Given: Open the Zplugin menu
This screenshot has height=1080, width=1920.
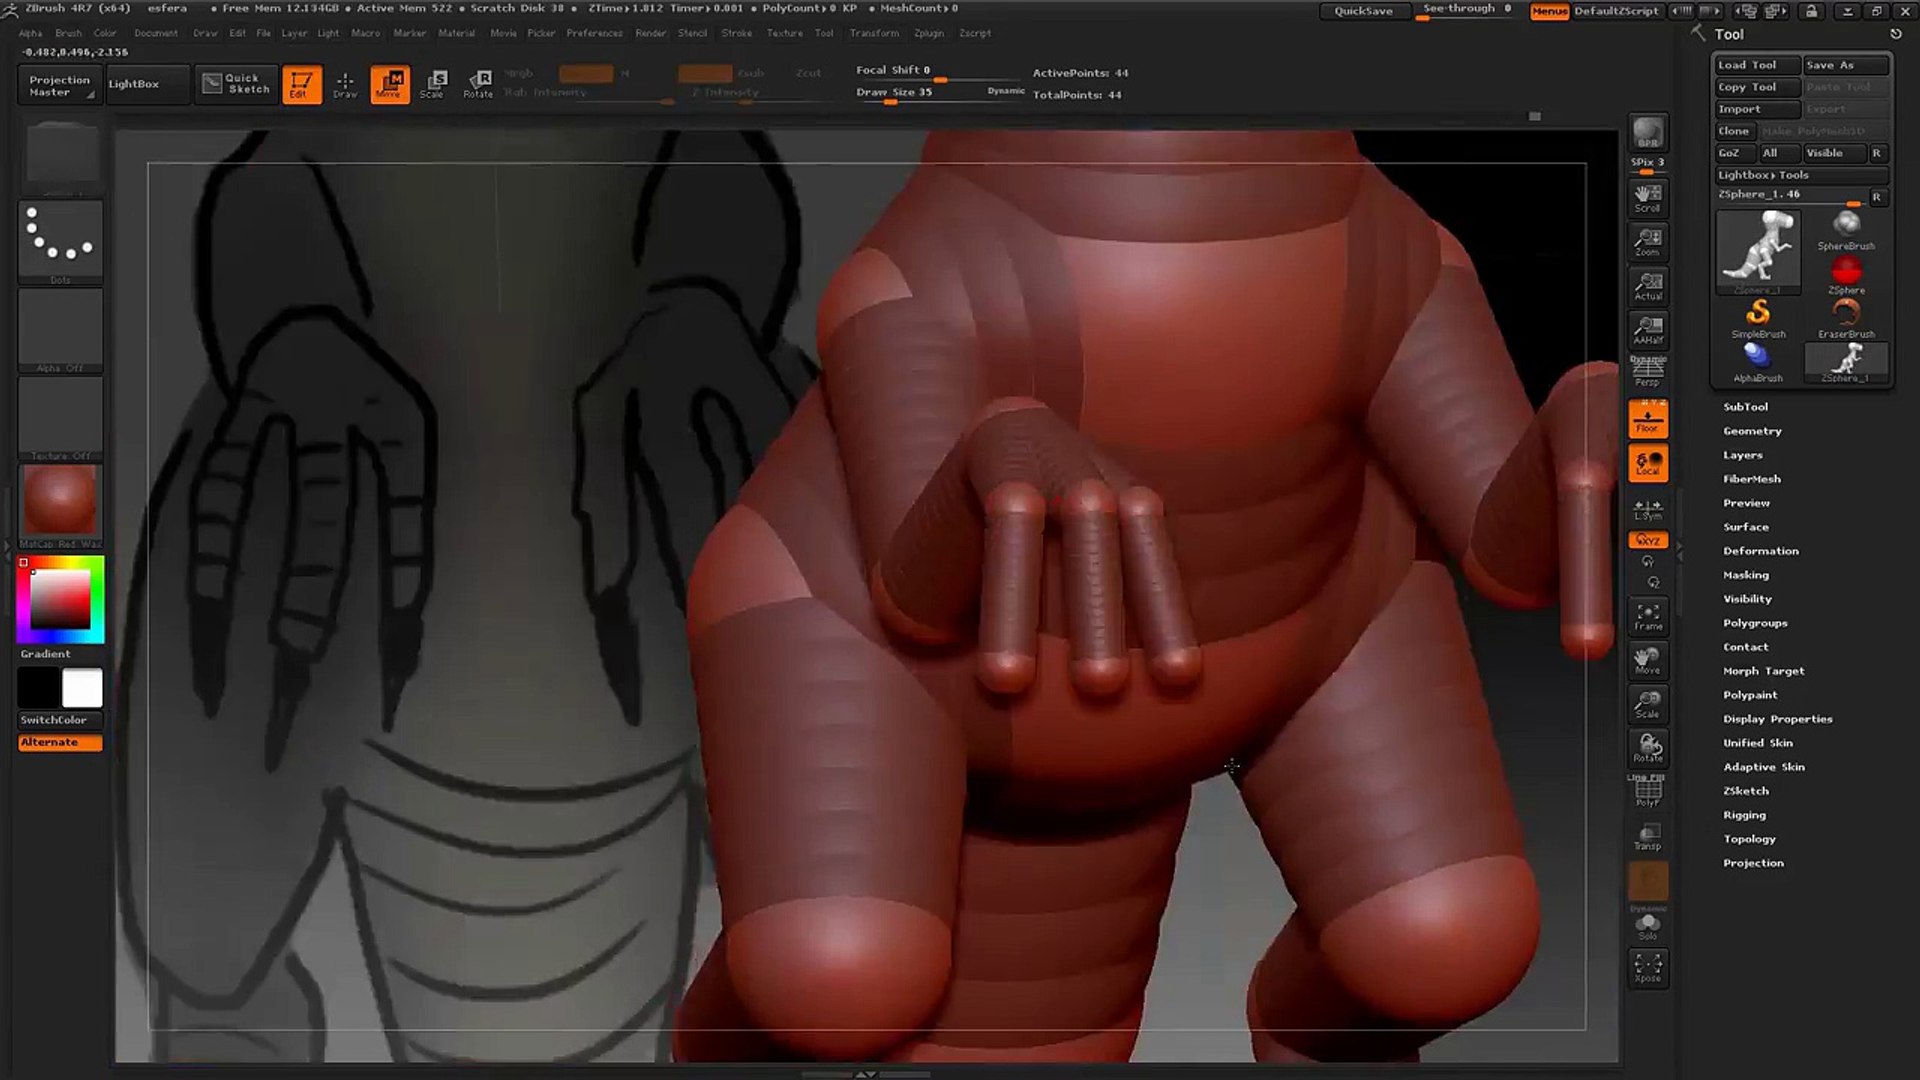Looking at the screenshot, I should point(928,33).
